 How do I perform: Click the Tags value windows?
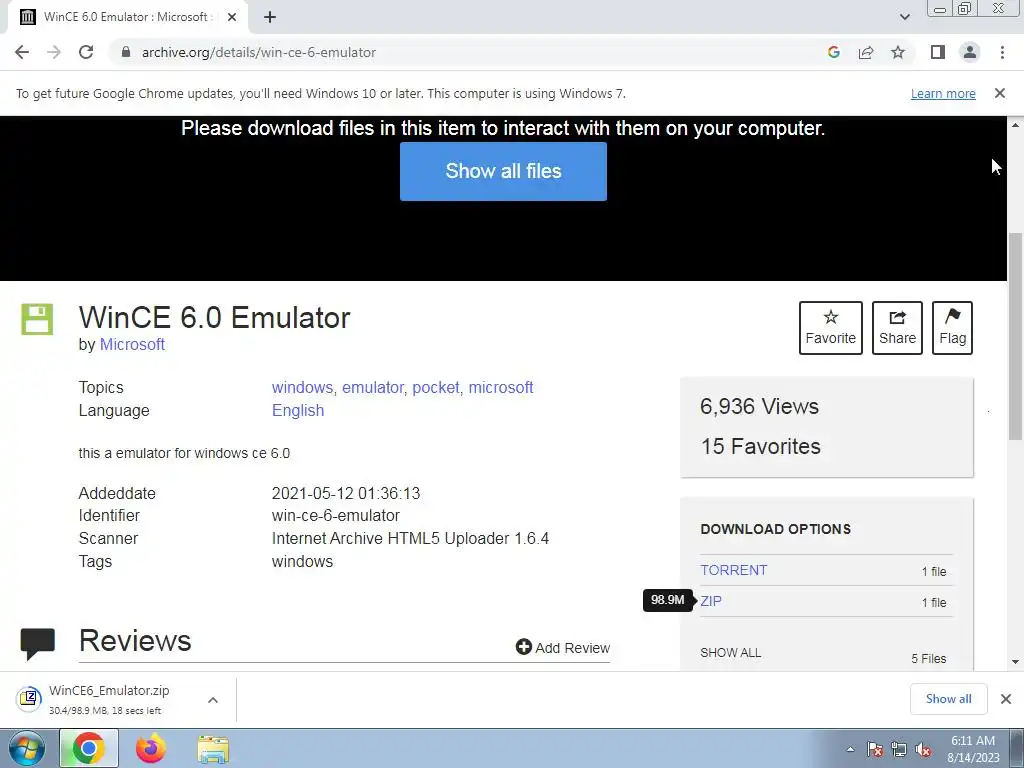(x=302, y=561)
